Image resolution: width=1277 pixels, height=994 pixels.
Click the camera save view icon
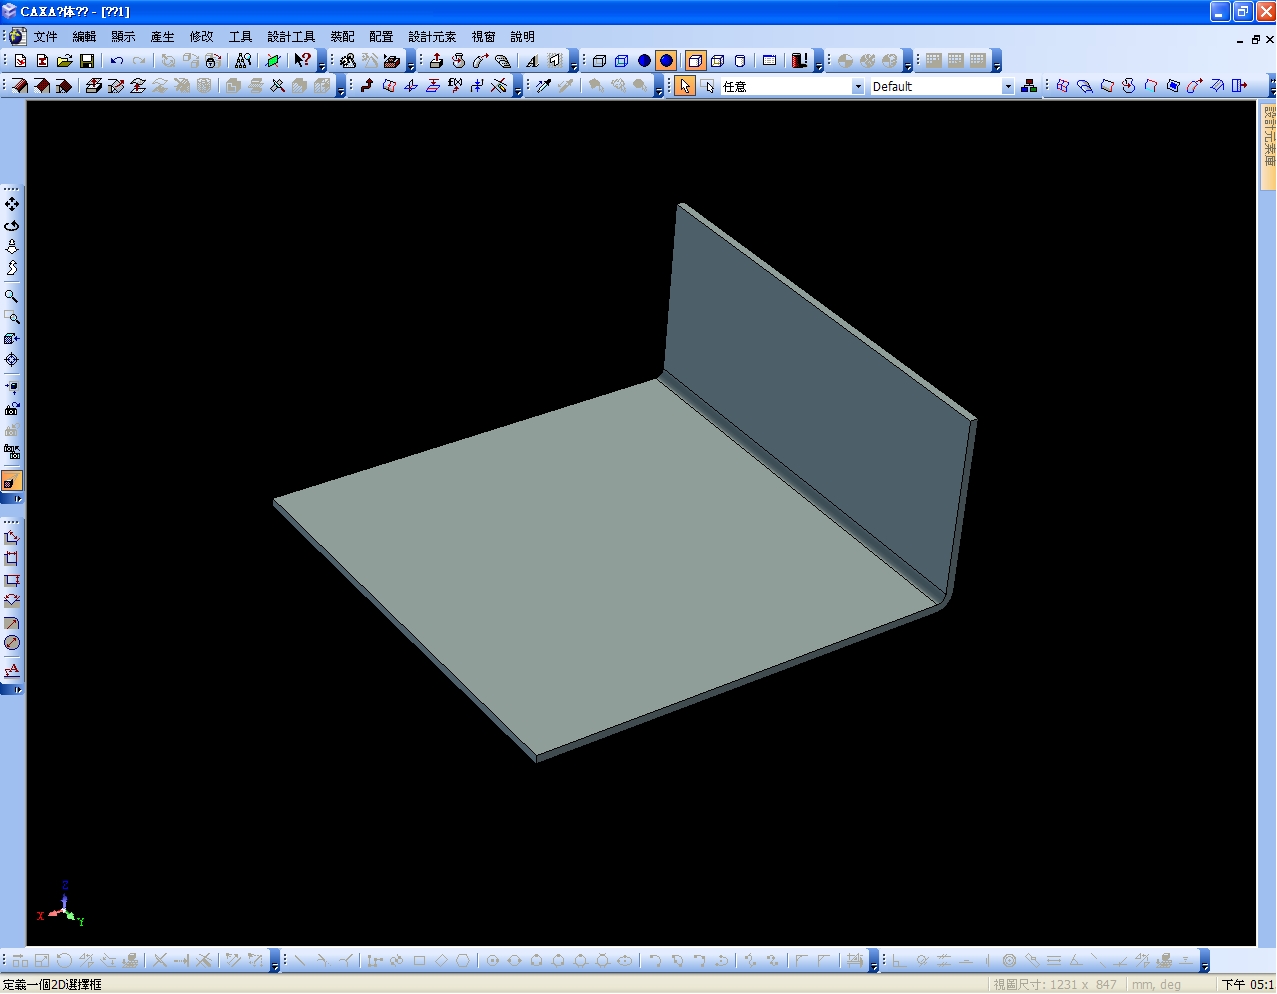click(x=12, y=409)
